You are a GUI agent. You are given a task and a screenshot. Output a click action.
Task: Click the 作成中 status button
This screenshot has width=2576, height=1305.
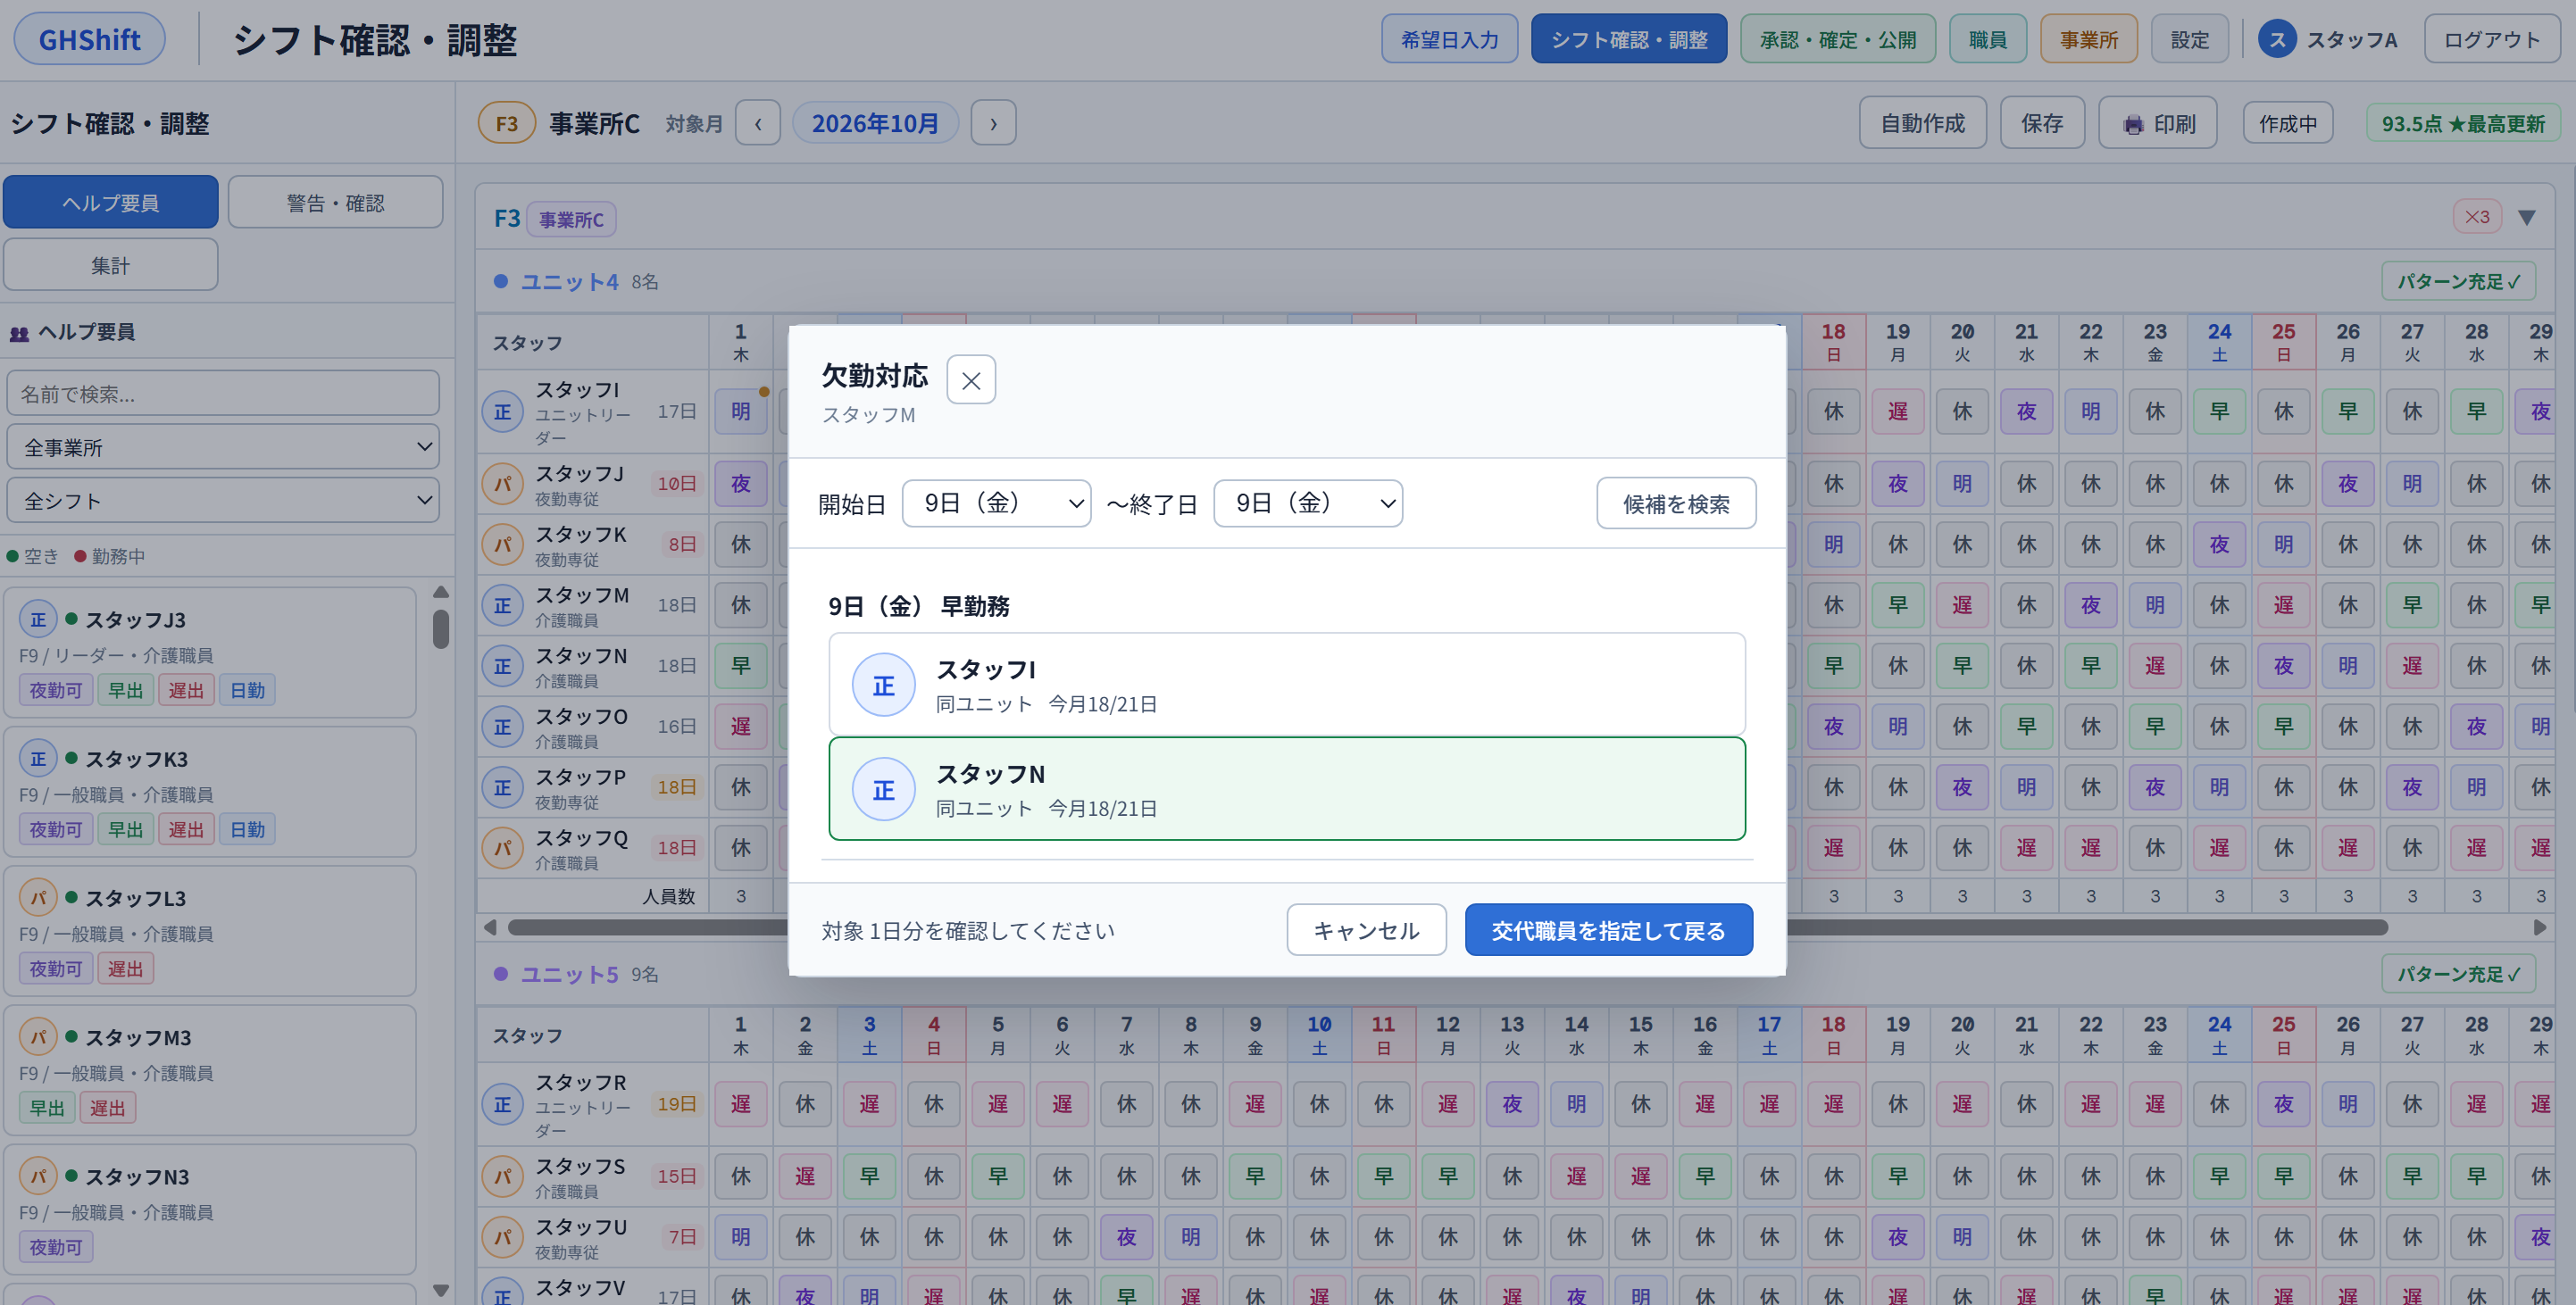2287,123
